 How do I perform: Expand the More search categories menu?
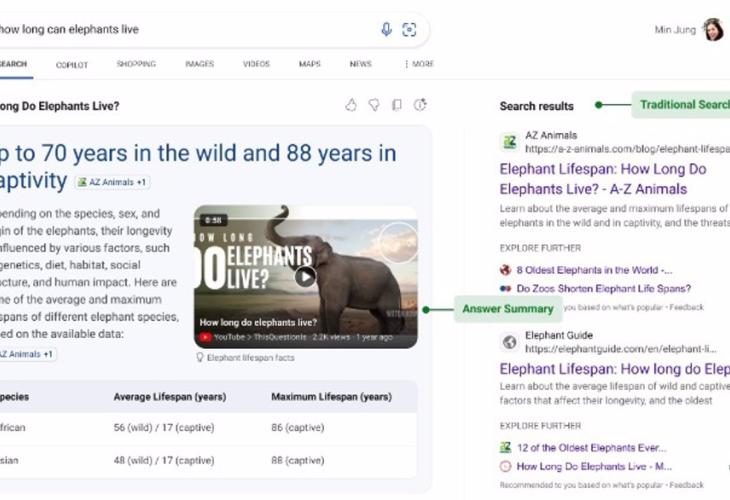click(x=419, y=64)
